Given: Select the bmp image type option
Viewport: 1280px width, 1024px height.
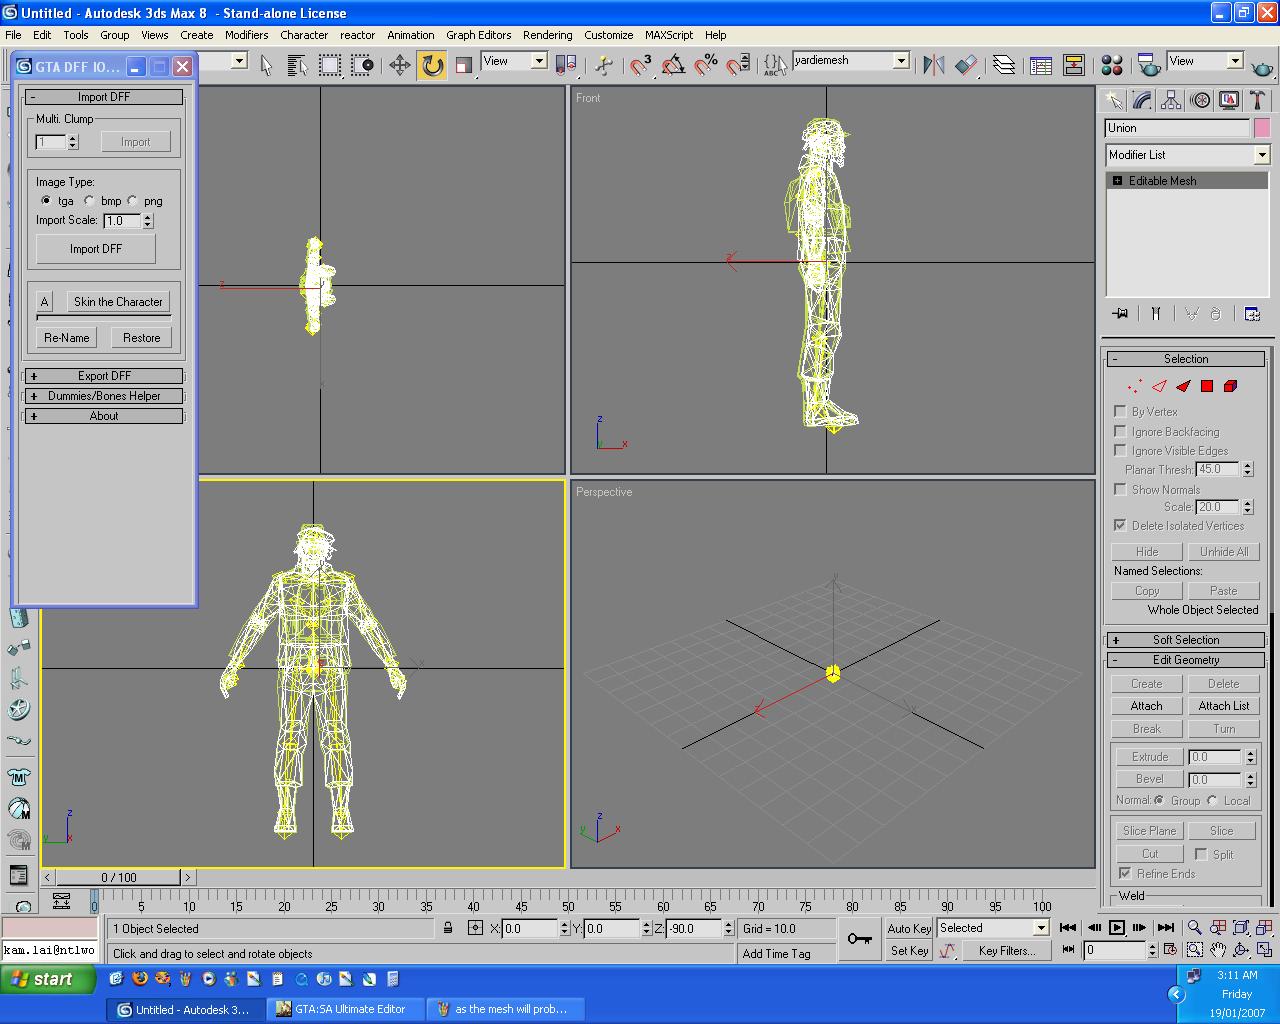Looking at the screenshot, I should coord(90,201).
